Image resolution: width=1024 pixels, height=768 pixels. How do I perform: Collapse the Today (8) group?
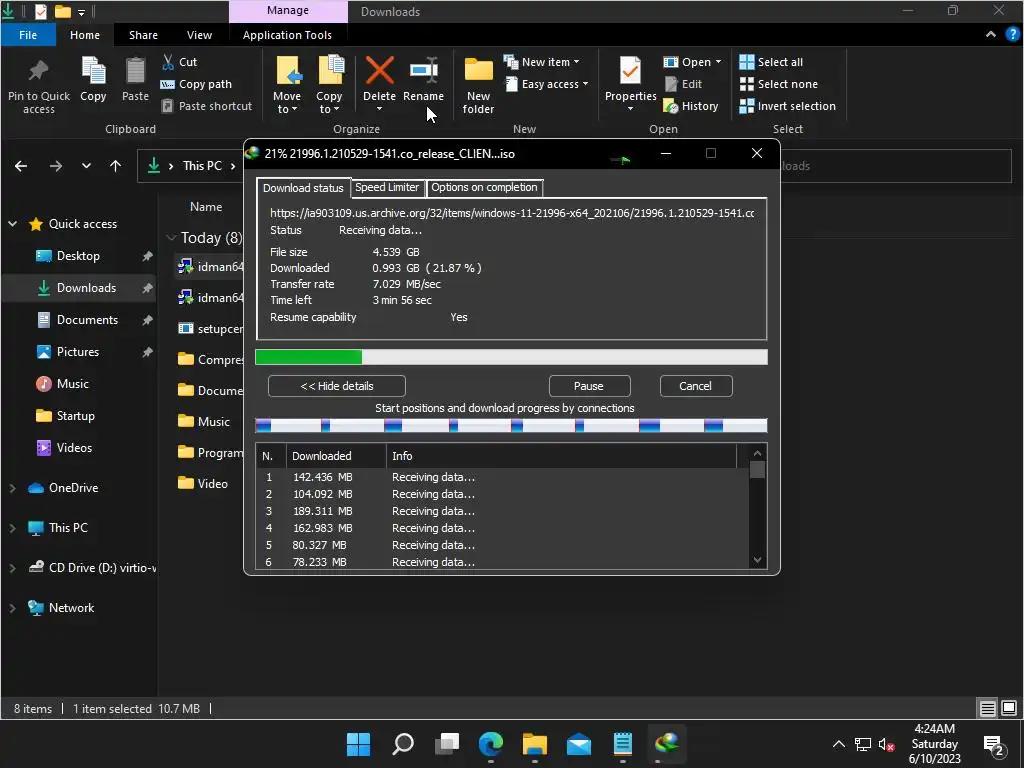coord(171,238)
